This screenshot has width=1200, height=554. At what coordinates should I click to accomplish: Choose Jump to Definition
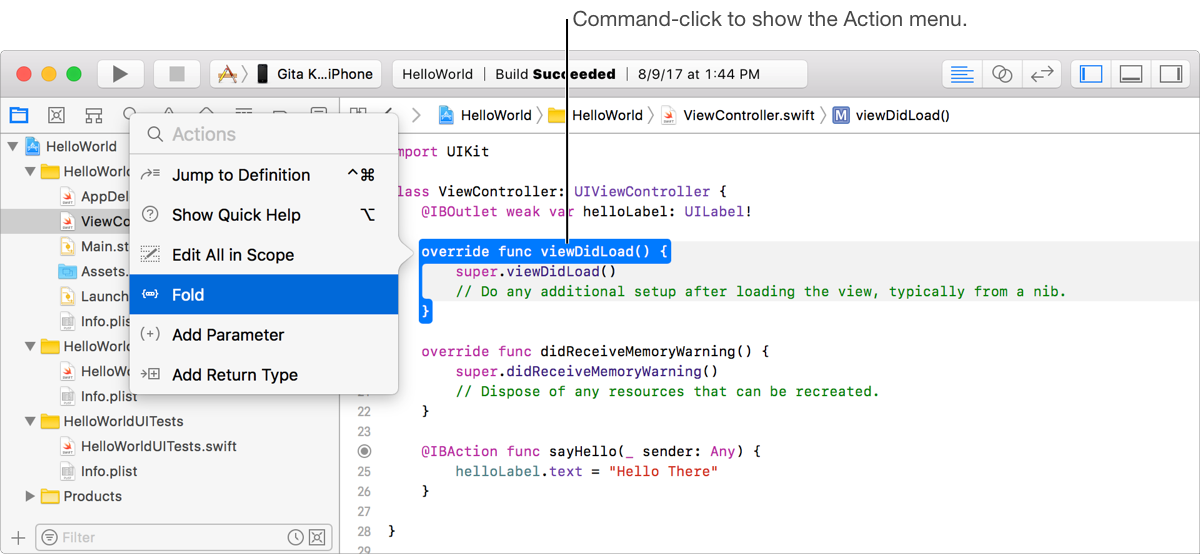(x=264, y=175)
